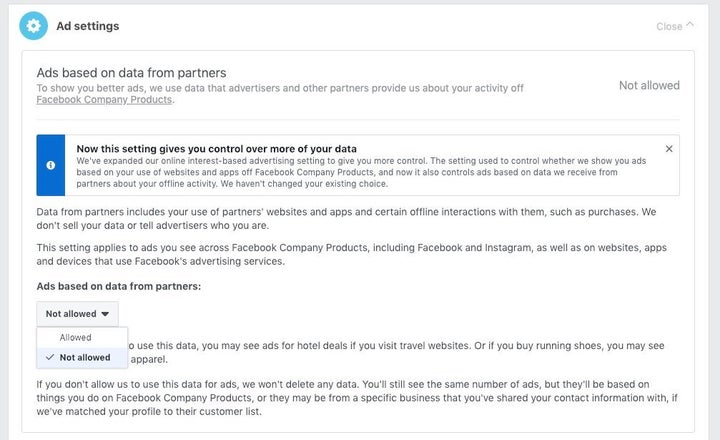Click the banner text about expanded advertising setting
The height and width of the screenshot is (440, 720).
pyautogui.click(x=361, y=172)
